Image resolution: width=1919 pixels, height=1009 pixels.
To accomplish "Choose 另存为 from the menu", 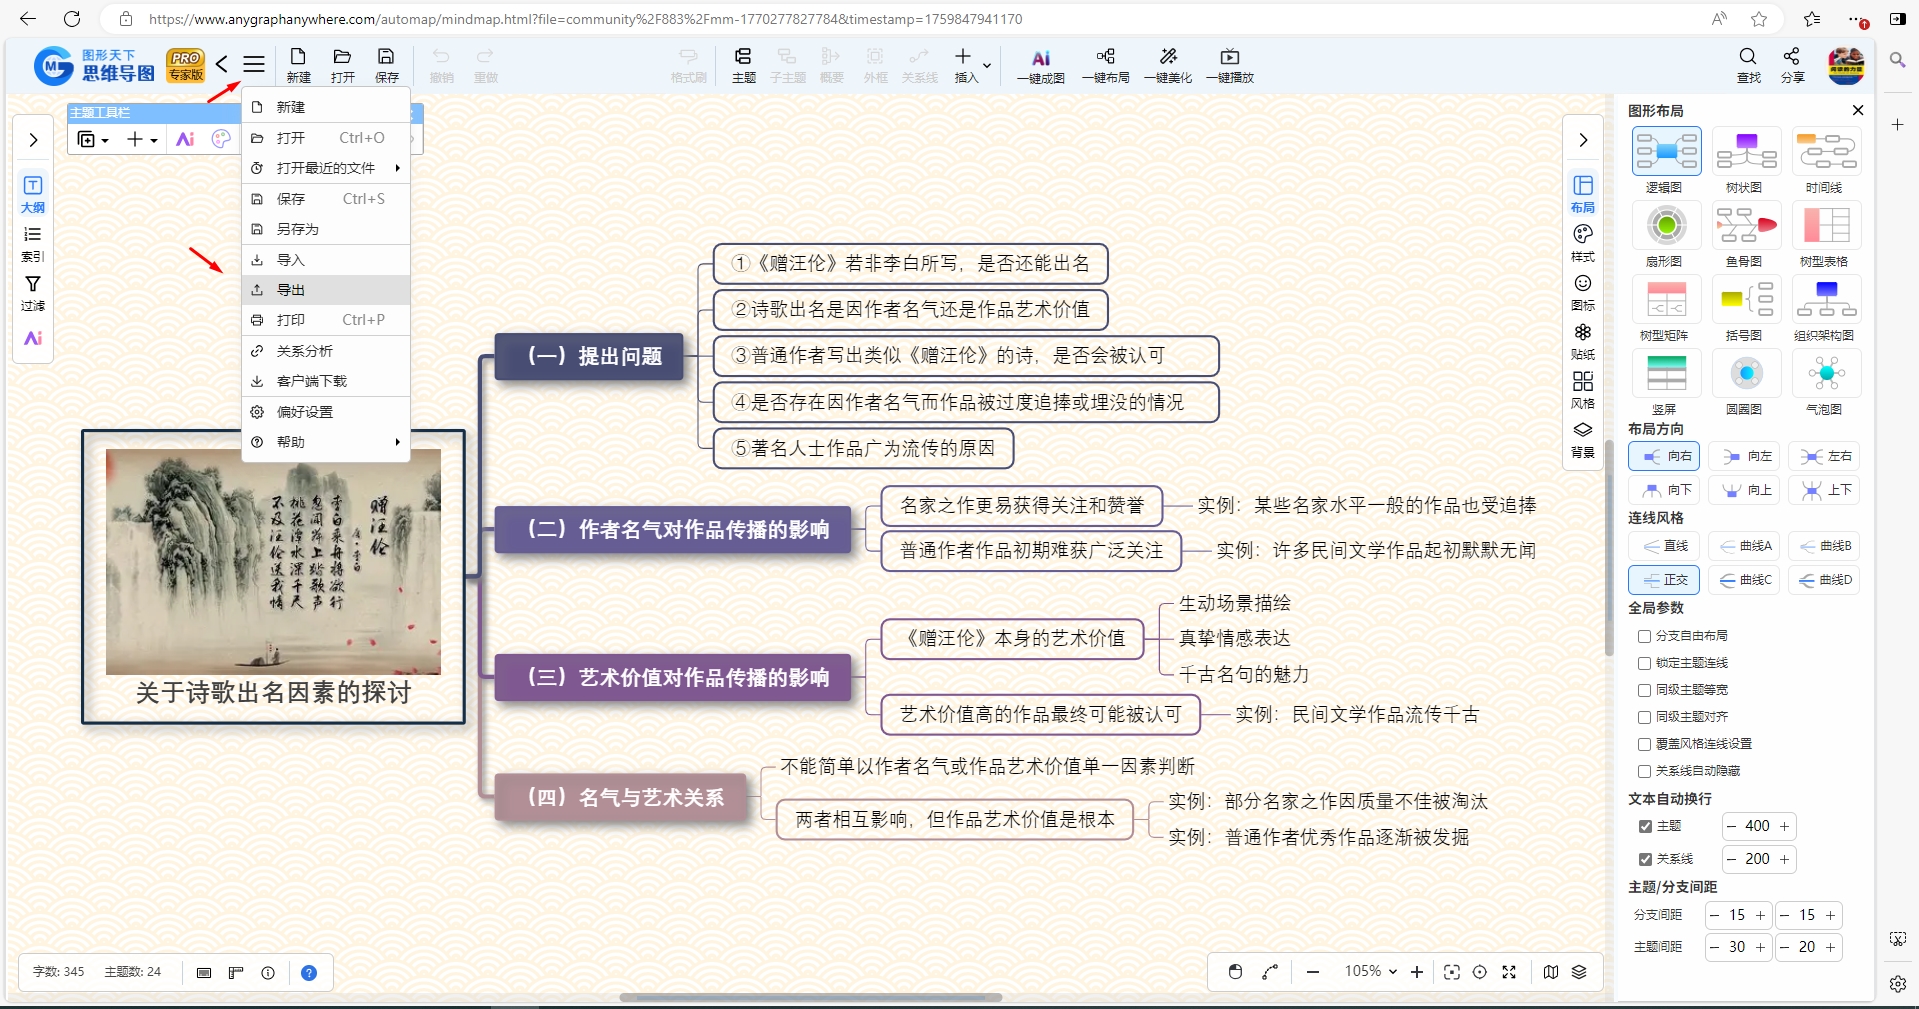I will point(326,229).
